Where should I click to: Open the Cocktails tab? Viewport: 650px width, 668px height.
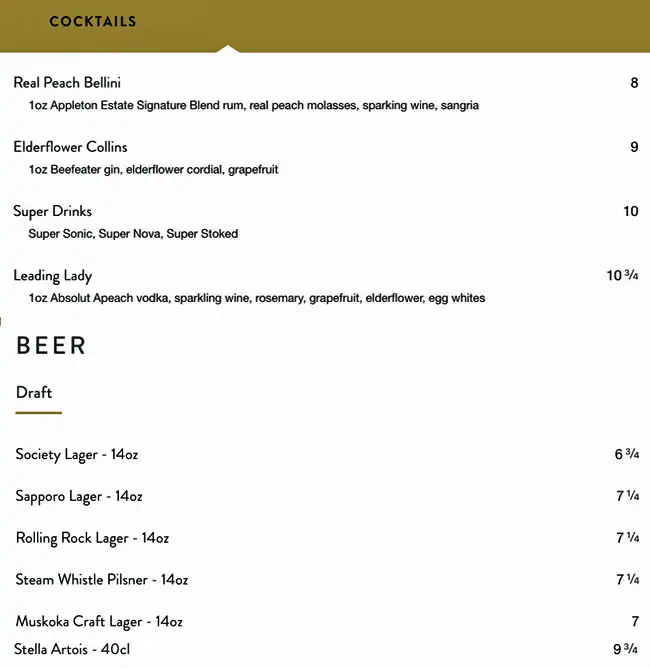coord(92,21)
